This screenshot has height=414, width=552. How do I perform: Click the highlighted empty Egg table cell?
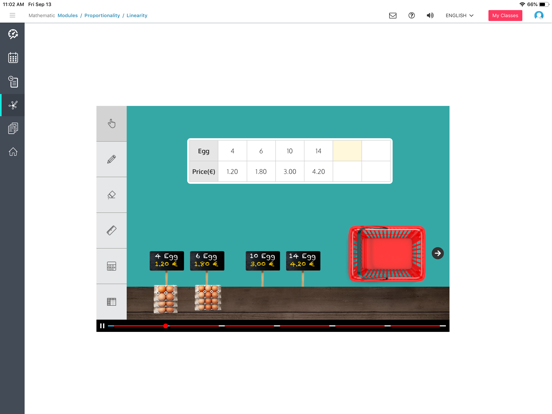[x=347, y=151]
